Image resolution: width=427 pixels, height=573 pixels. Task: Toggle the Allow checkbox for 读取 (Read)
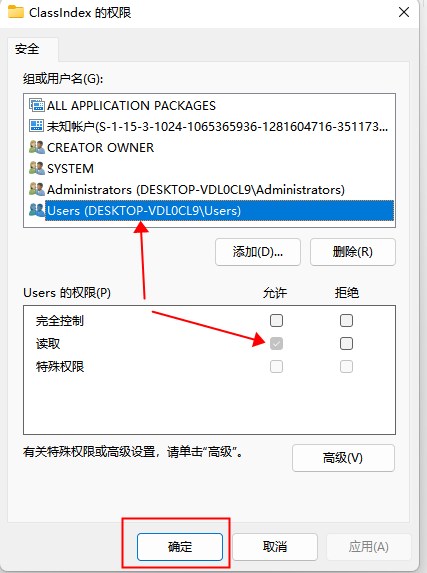click(276, 344)
